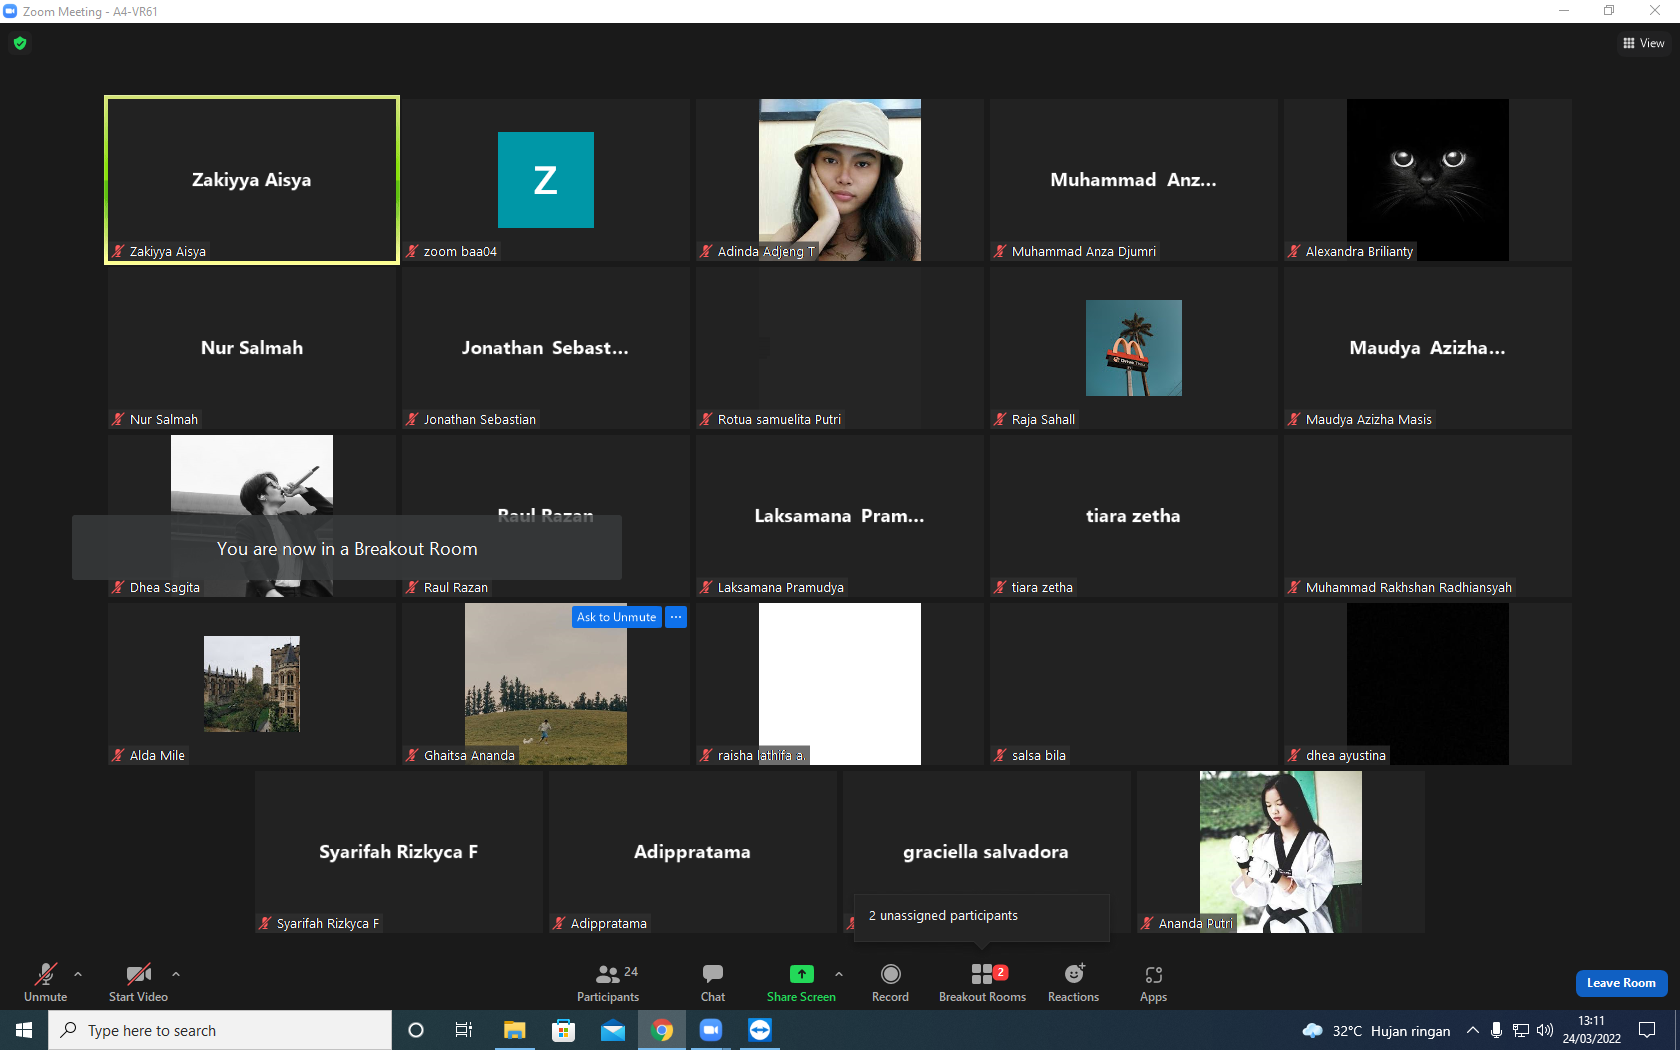Open the Participants panel
This screenshot has height=1050, width=1680.
pyautogui.click(x=607, y=982)
